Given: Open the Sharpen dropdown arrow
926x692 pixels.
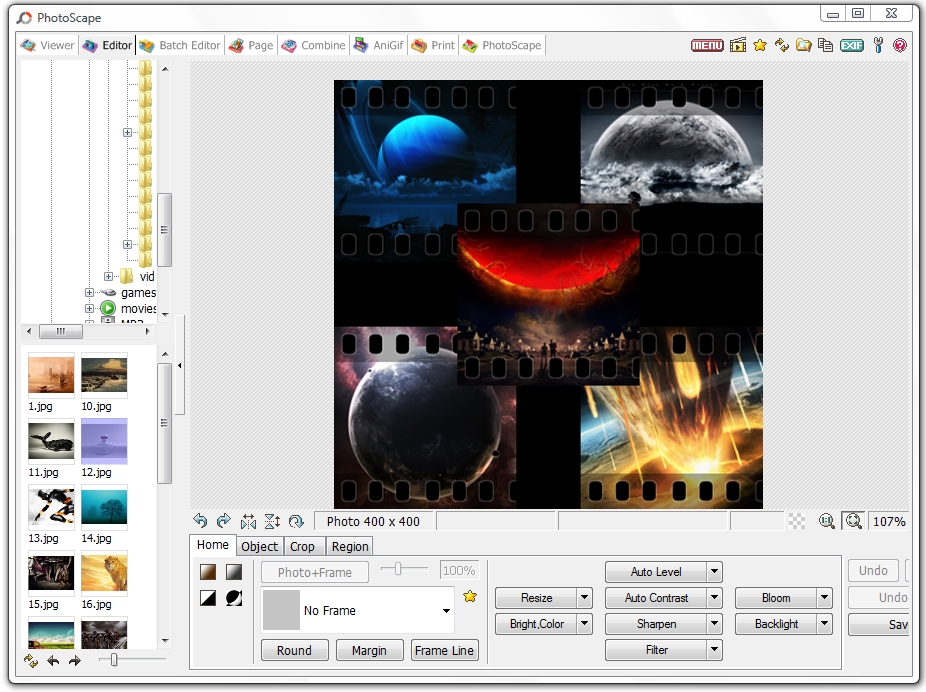Looking at the screenshot, I should click(x=715, y=624).
